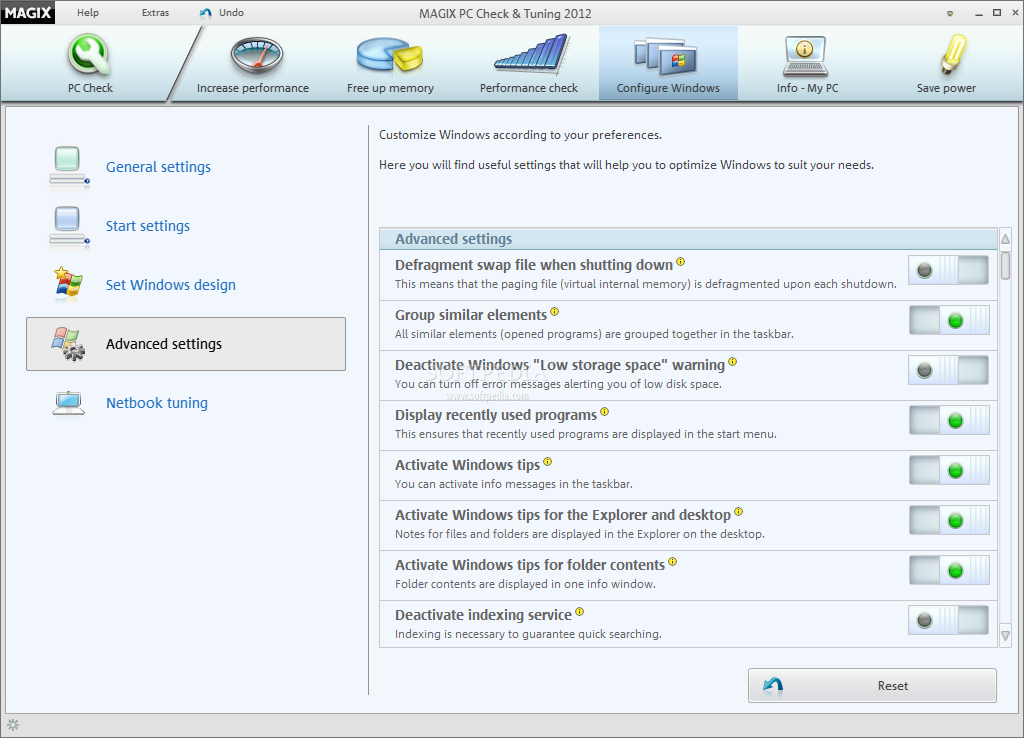Click info icon next to Defragment swap file

click(x=680, y=262)
